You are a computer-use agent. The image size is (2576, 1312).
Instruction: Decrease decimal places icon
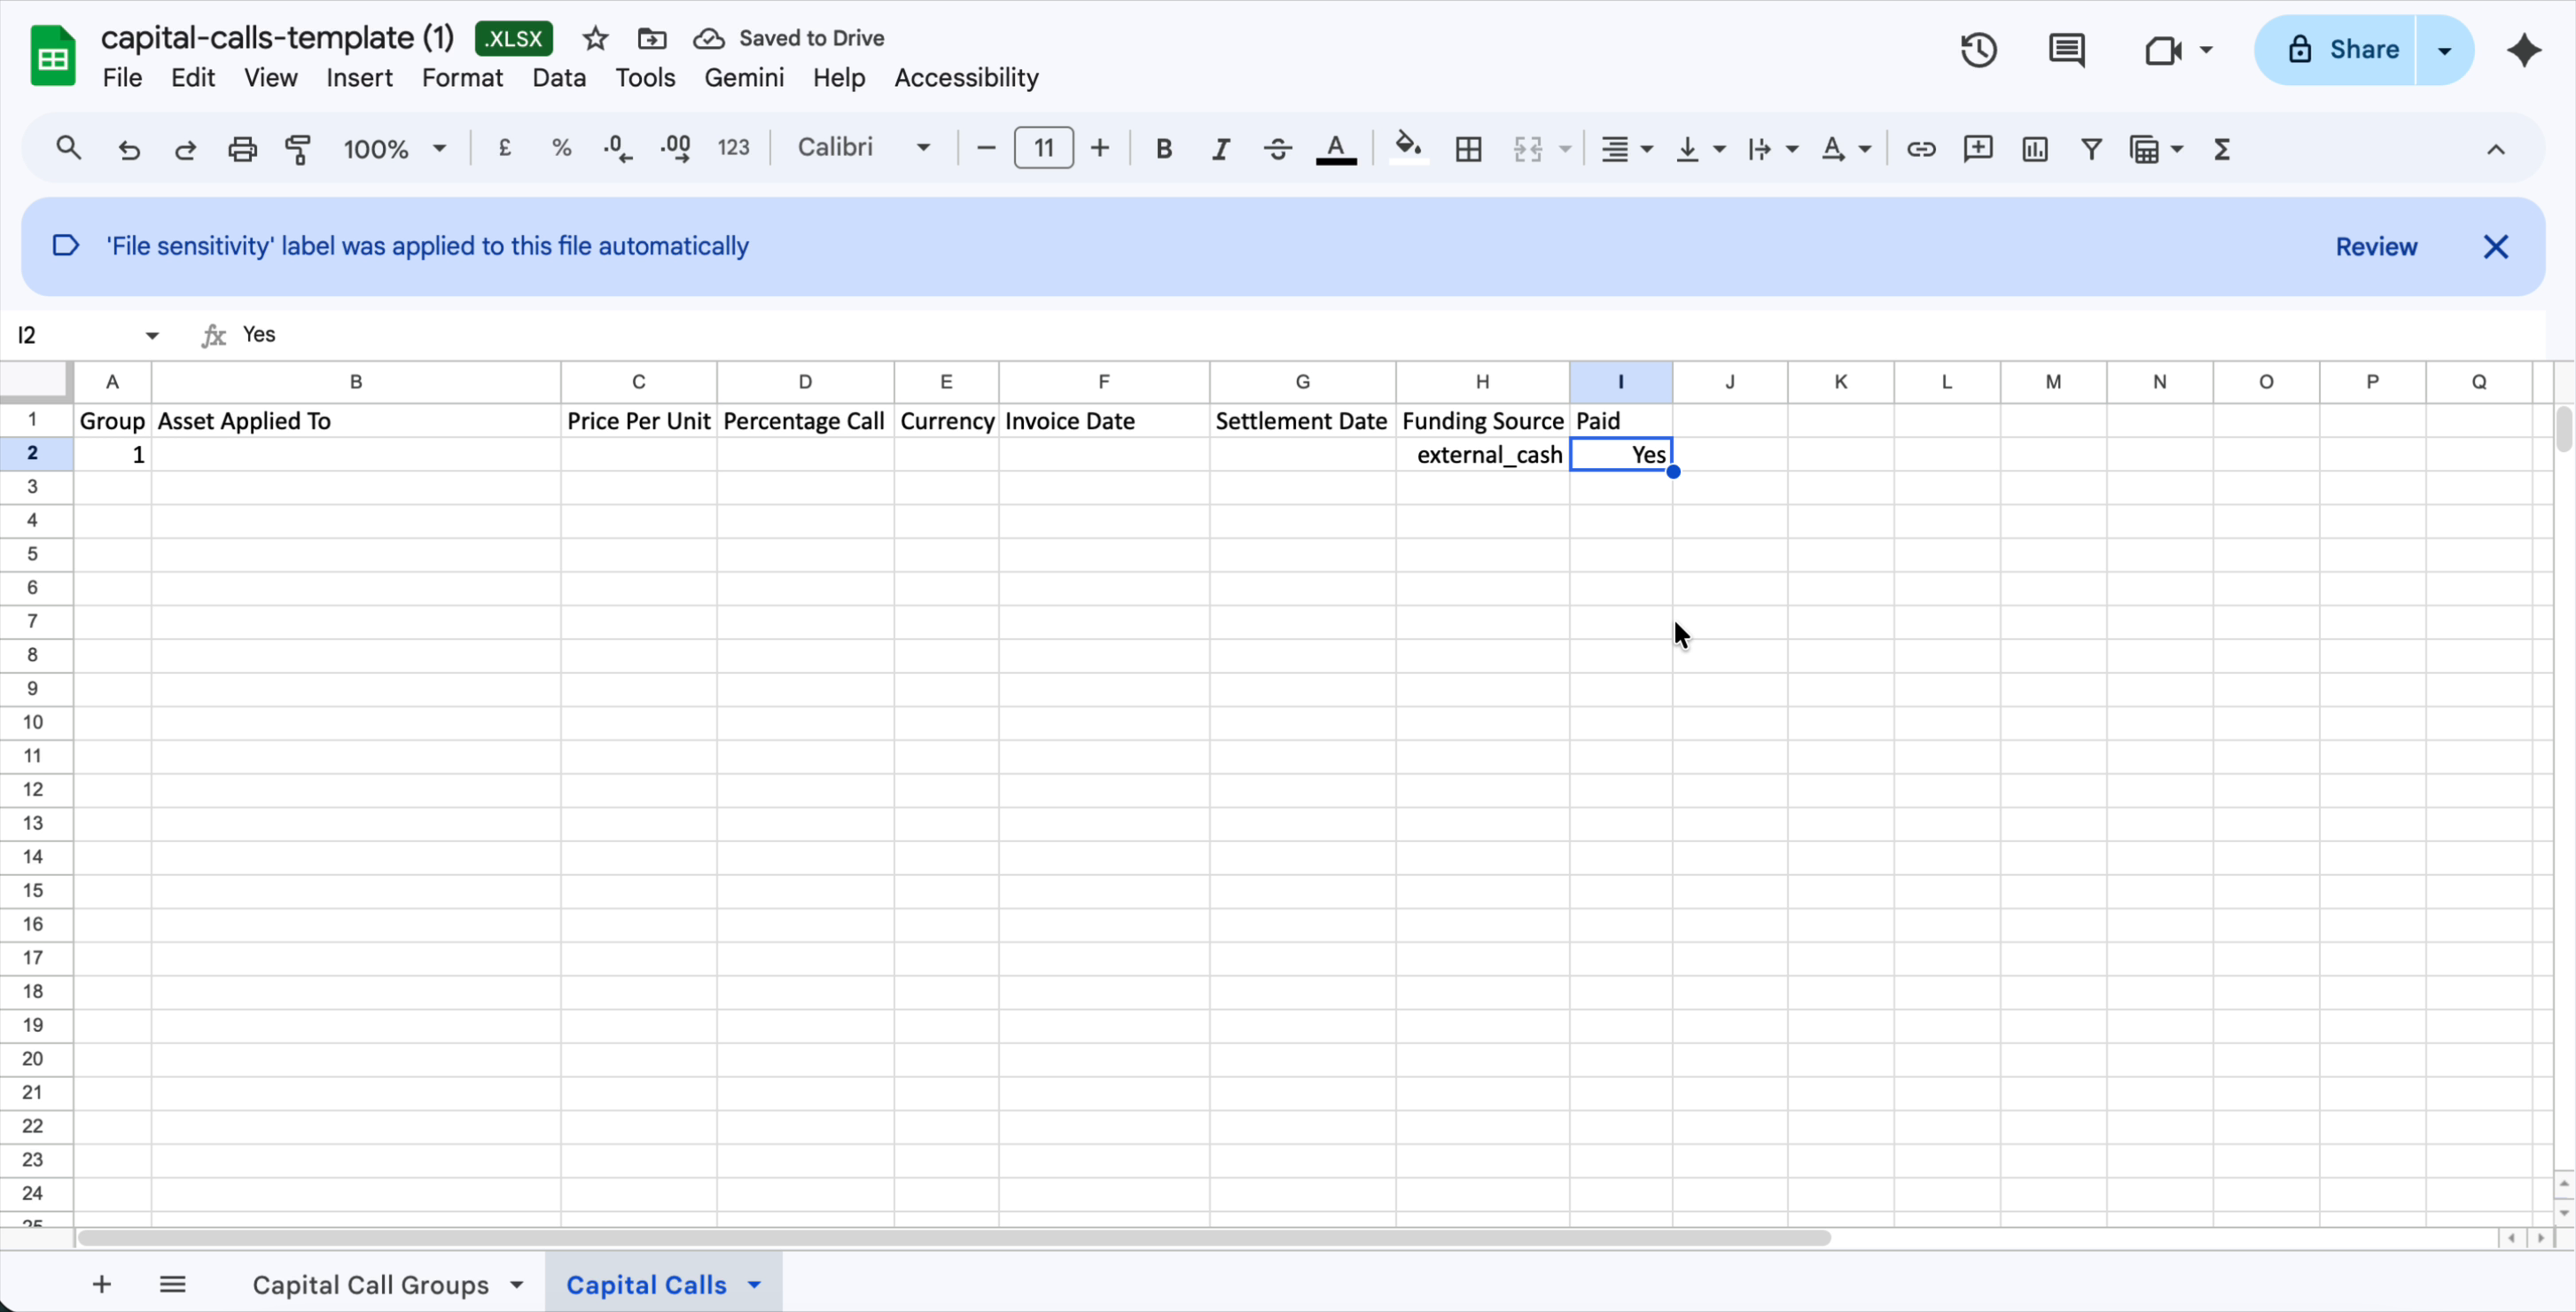(618, 149)
